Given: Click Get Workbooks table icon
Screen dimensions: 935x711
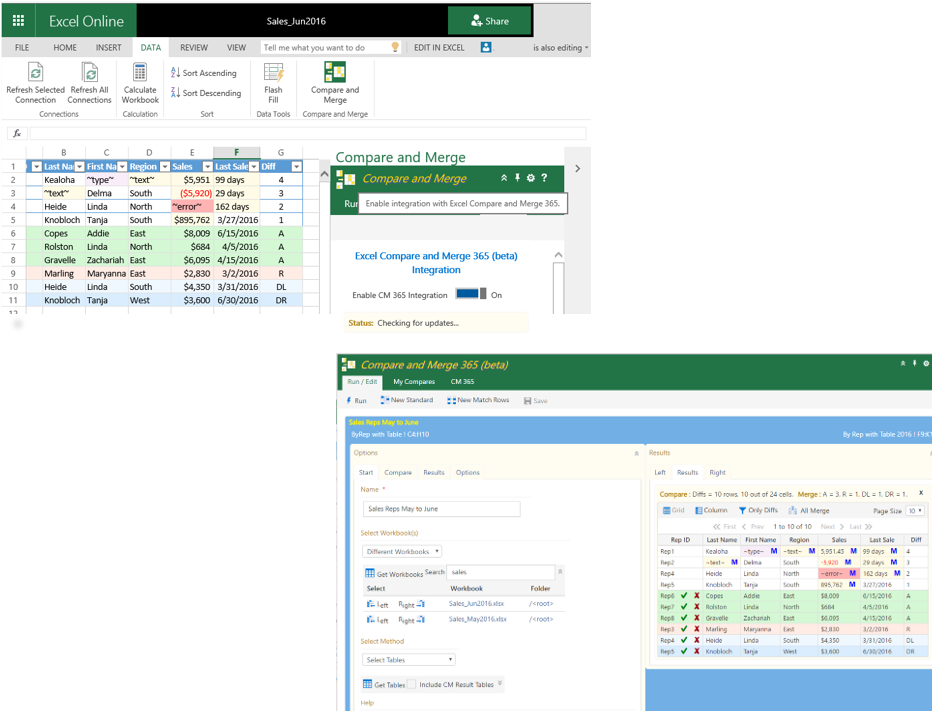Looking at the screenshot, I should click(x=370, y=573).
